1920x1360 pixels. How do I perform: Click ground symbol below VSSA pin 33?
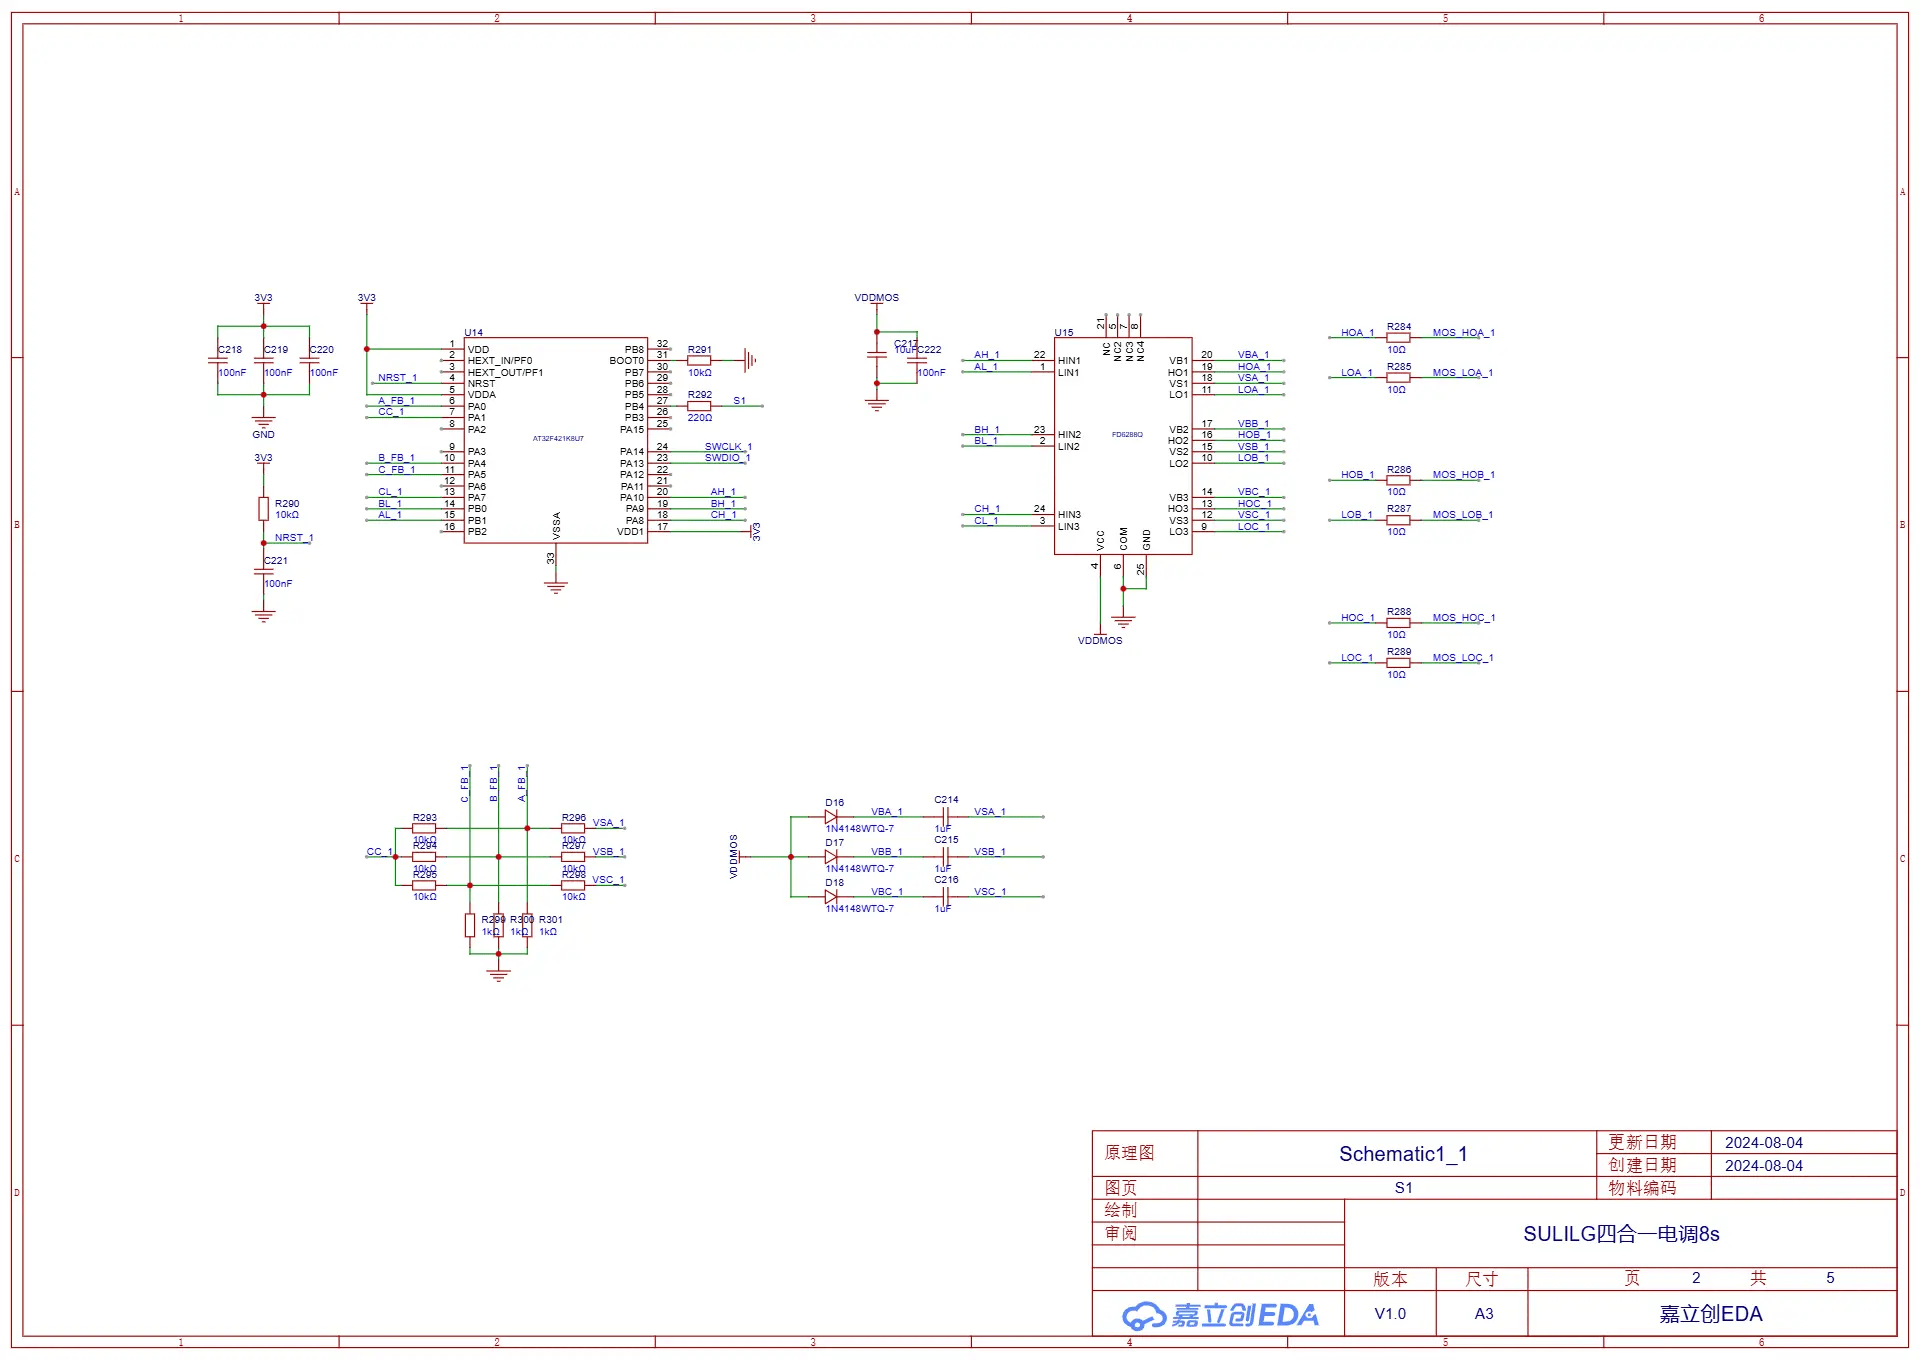point(556,587)
